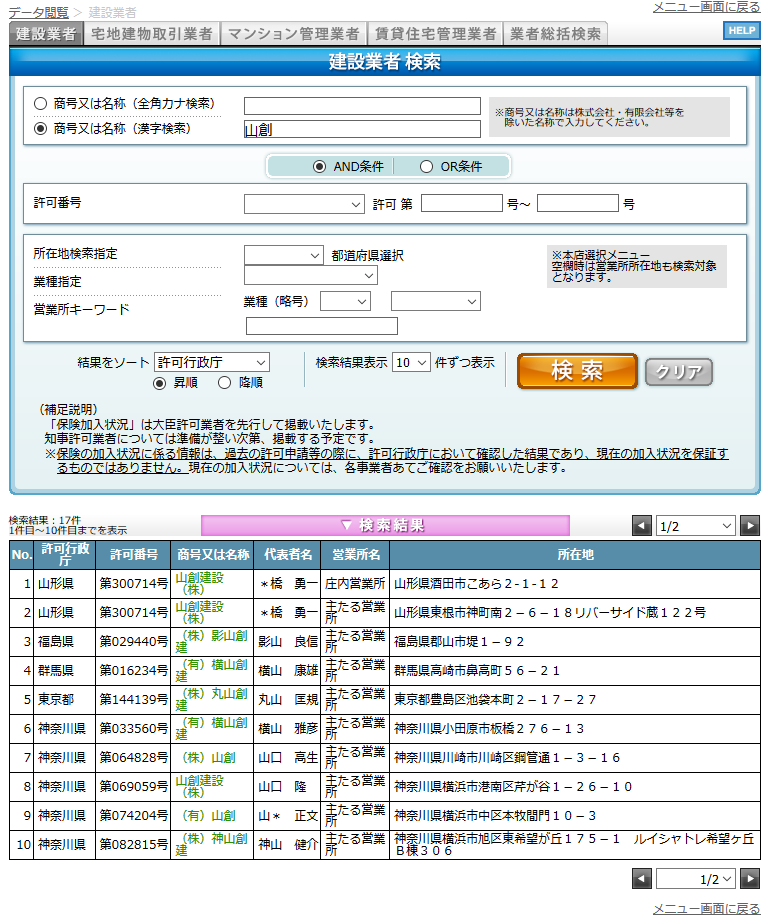Choose the OR条件 radio option
This screenshot has width=780, height=923.
tap(426, 167)
